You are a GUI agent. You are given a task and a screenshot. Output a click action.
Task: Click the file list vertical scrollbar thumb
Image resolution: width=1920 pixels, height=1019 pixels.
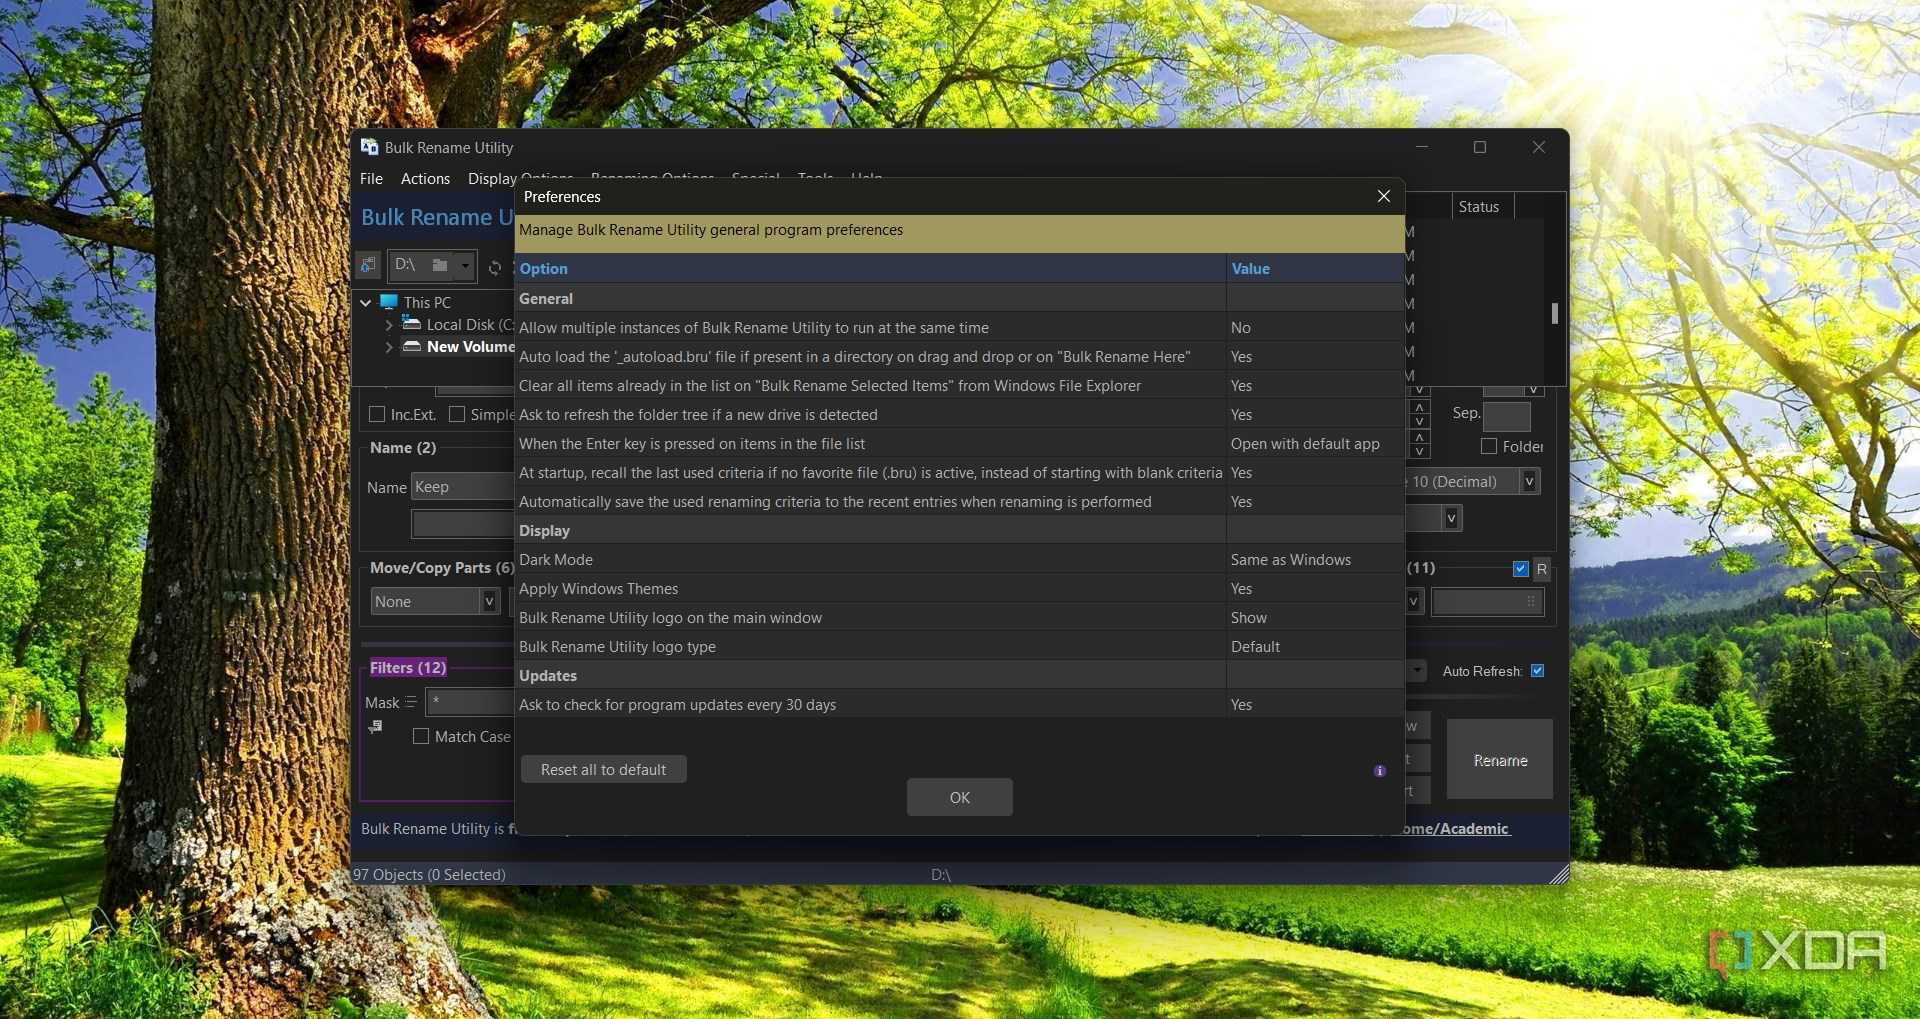click(x=1554, y=313)
